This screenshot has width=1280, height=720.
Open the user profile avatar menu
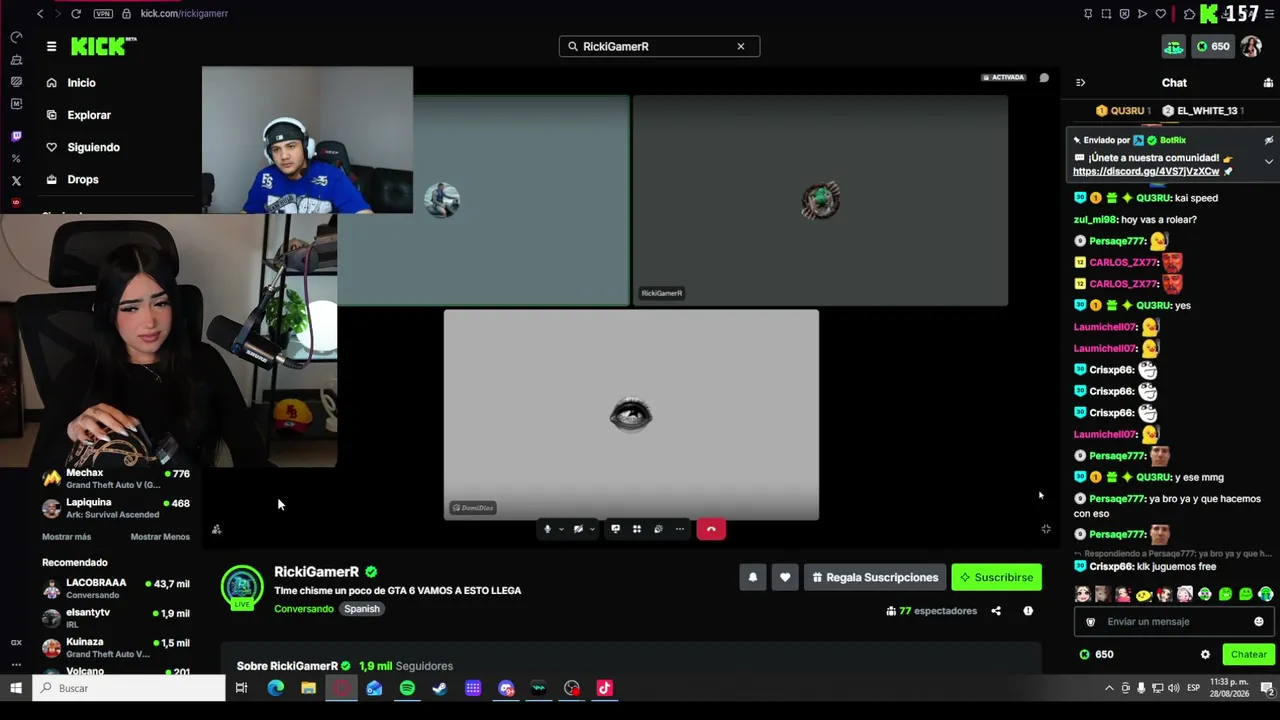1251,46
